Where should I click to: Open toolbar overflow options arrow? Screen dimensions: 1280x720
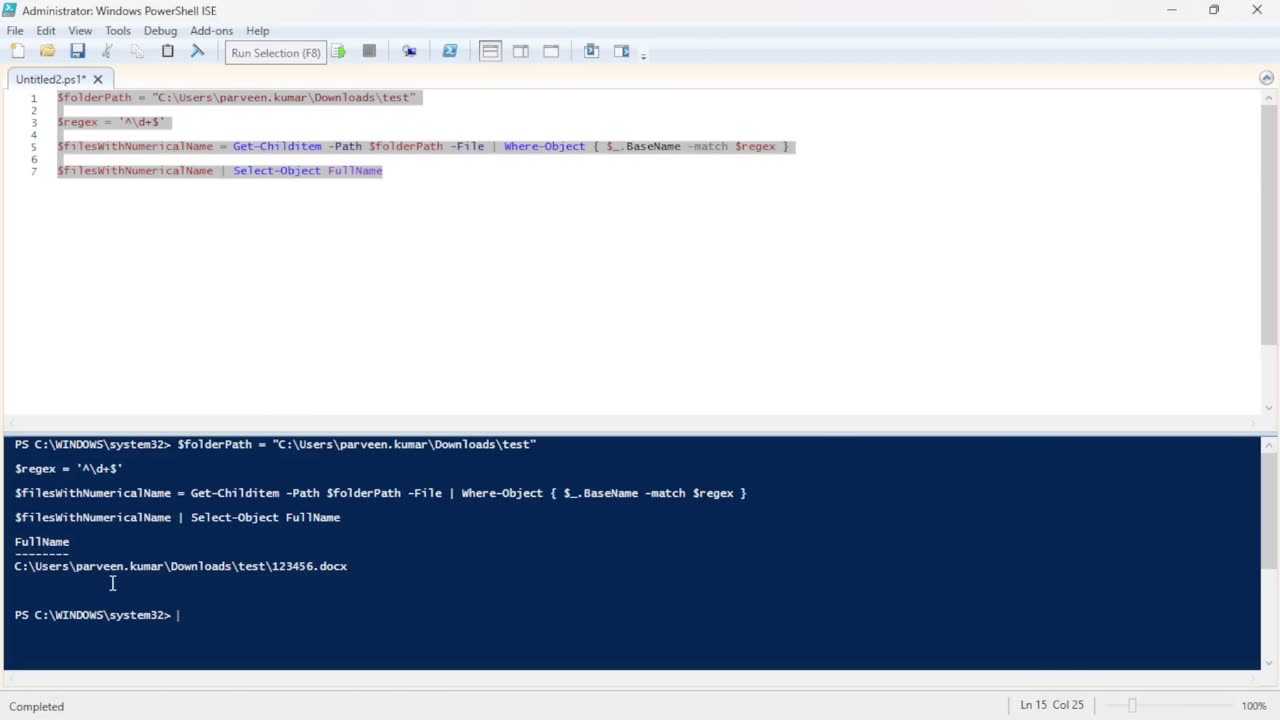[x=643, y=54]
